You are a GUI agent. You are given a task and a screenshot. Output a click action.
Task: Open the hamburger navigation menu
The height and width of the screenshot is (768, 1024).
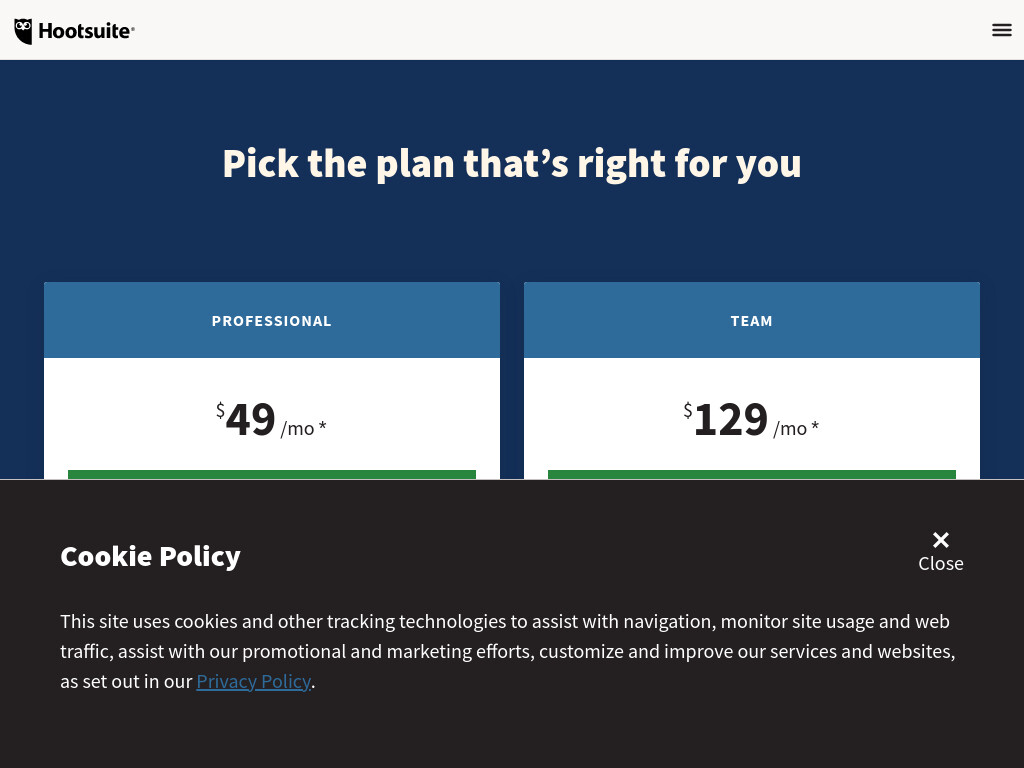(x=1001, y=30)
